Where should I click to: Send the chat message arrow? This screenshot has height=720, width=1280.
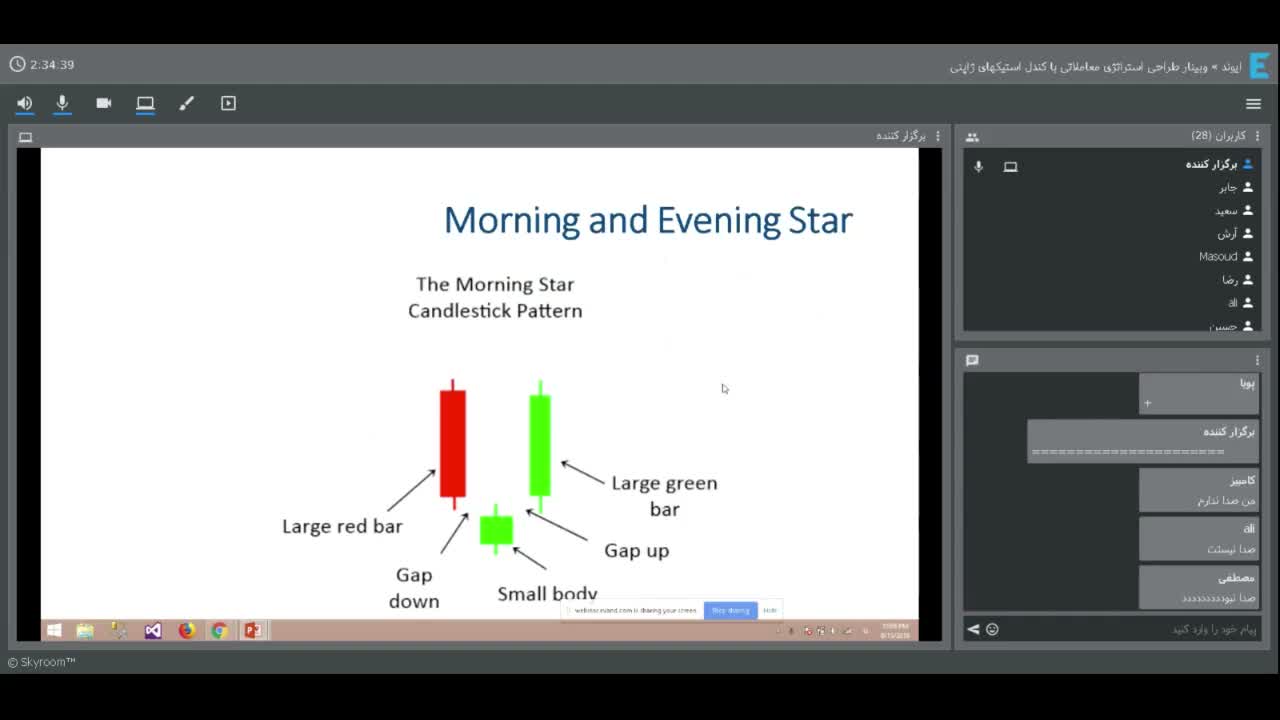tap(973, 629)
